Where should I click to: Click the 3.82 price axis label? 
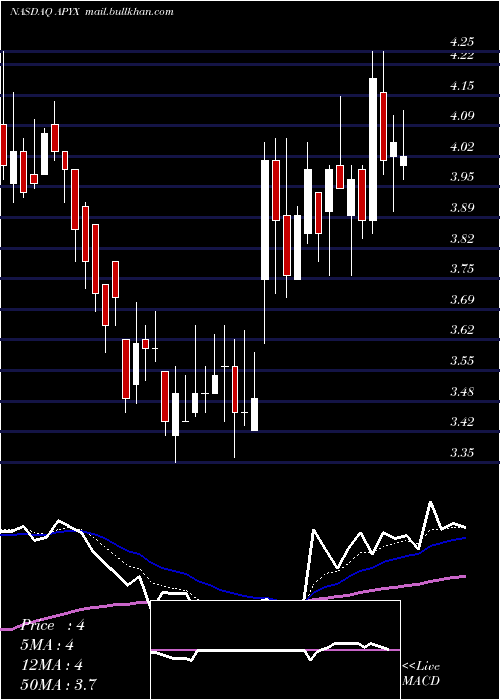(x=462, y=238)
